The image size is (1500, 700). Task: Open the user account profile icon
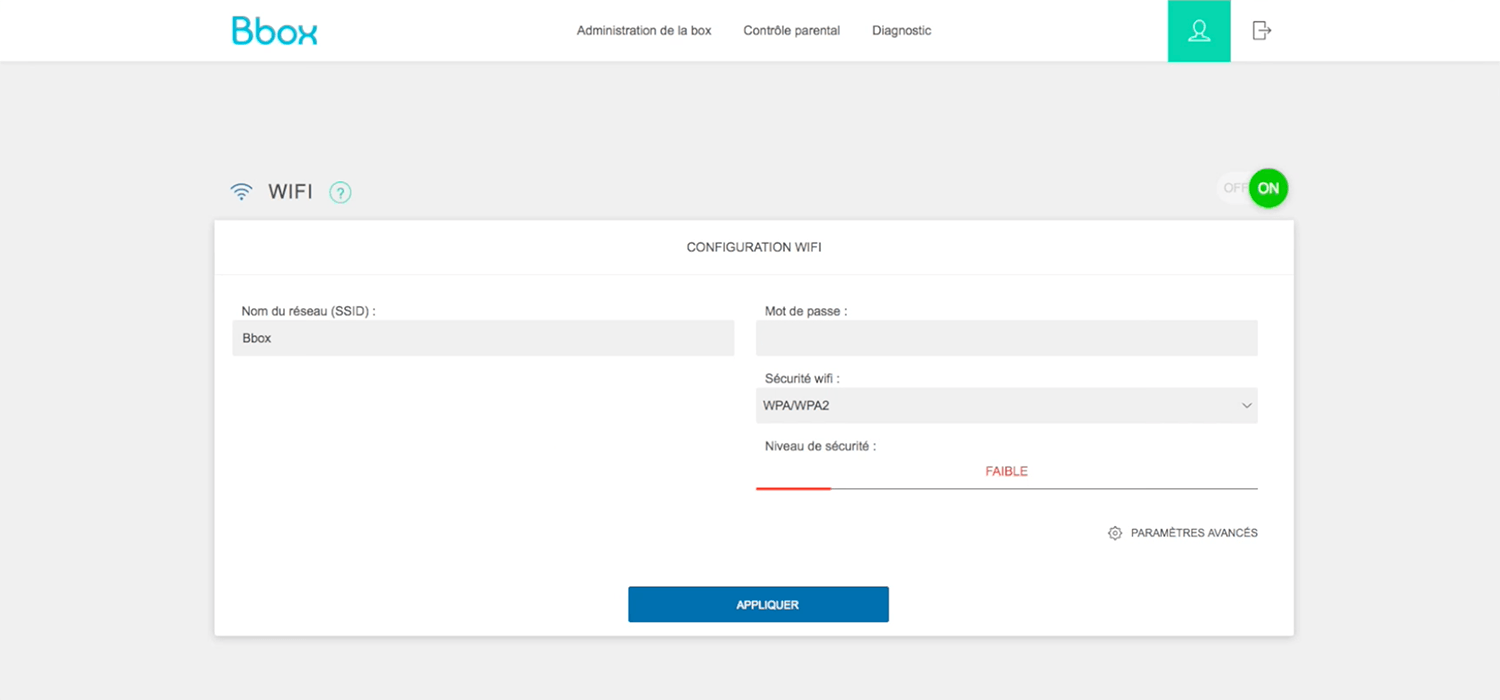click(1198, 31)
